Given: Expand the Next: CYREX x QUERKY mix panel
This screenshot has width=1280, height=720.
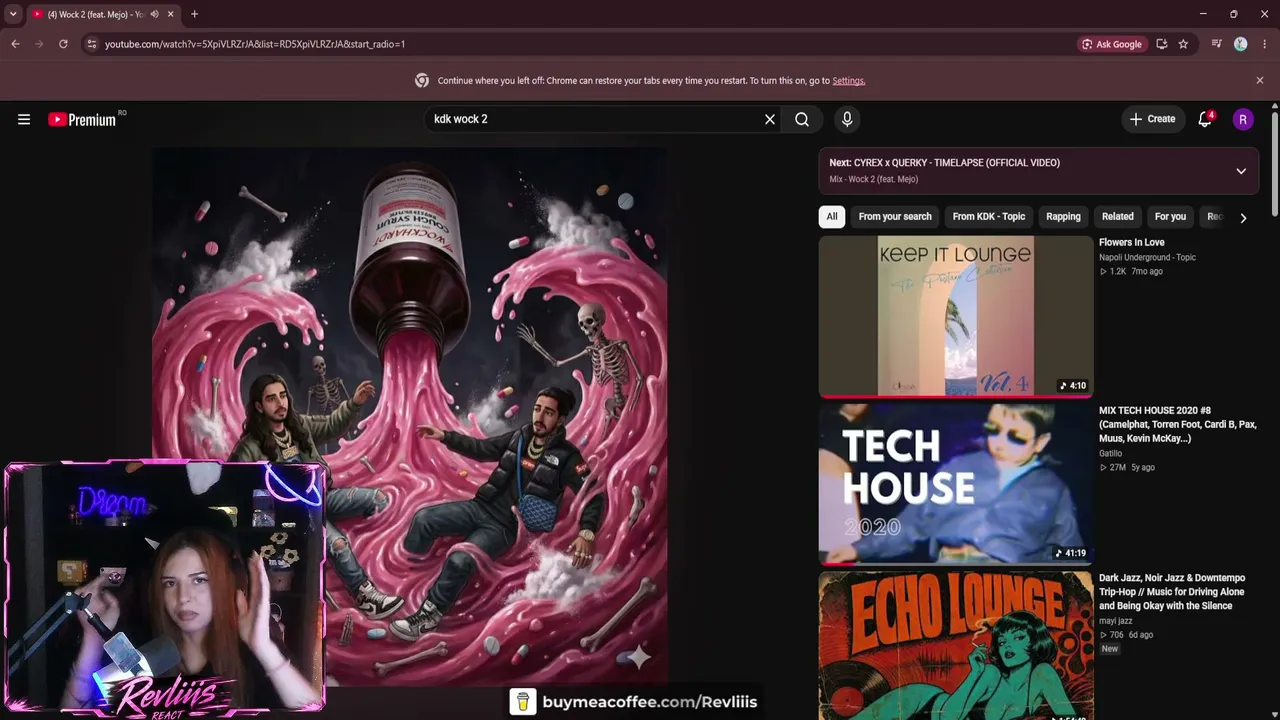Looking at the screenshot, I should pos(1241,171).
